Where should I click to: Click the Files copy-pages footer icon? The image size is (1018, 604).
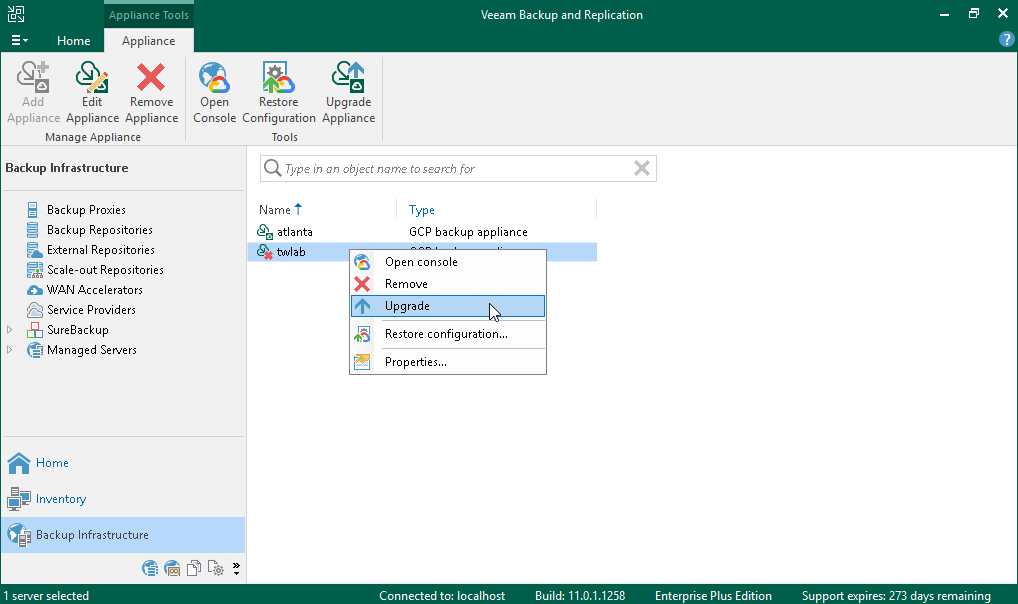point(193,569)
